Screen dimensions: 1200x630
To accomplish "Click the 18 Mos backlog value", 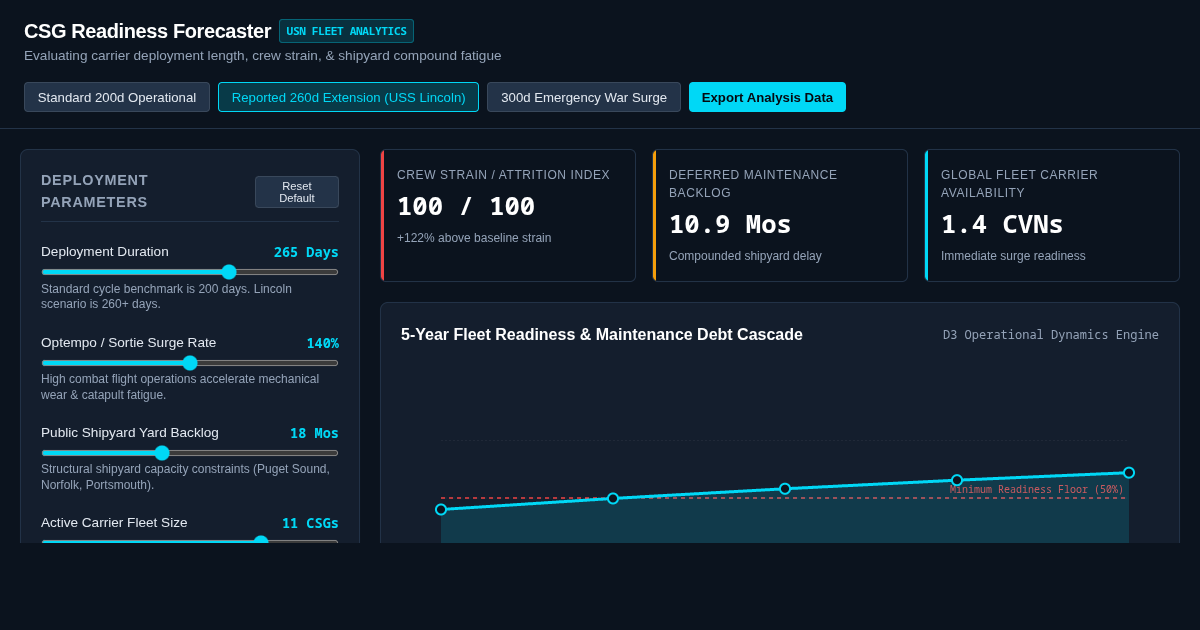I will click(314, 433).
